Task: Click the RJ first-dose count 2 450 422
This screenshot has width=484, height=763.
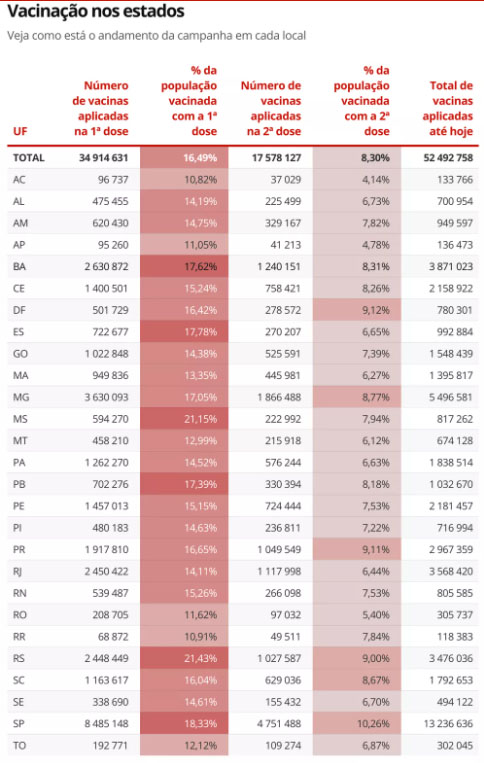Action: point(107,571)
